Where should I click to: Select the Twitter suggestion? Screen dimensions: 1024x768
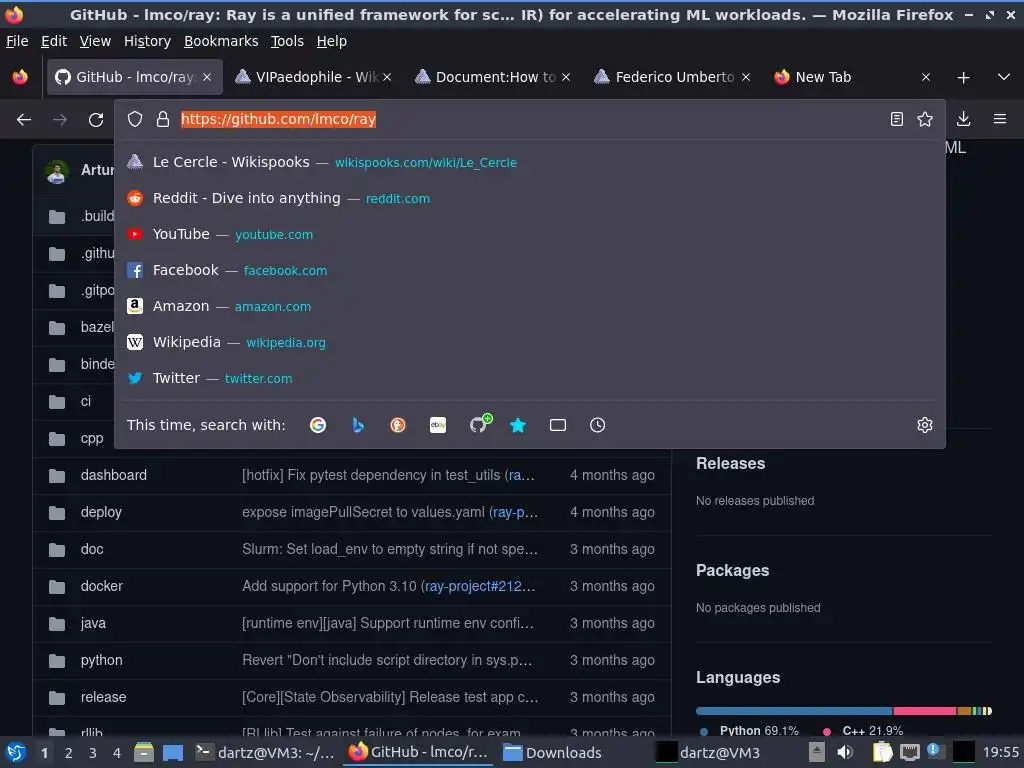(530, 377)
